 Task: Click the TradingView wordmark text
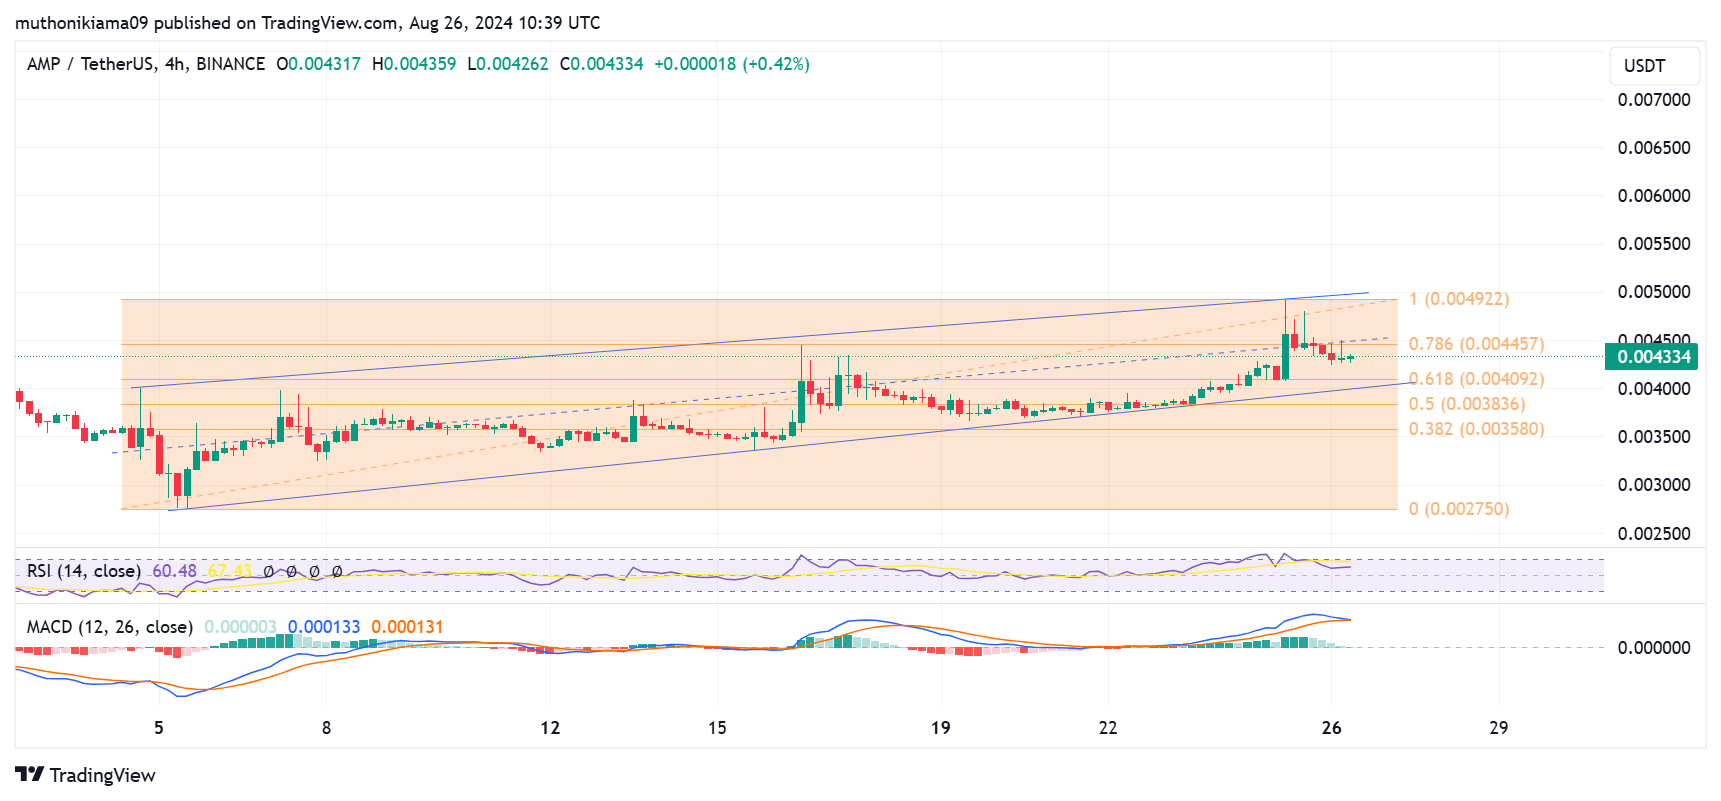(103, 775)
